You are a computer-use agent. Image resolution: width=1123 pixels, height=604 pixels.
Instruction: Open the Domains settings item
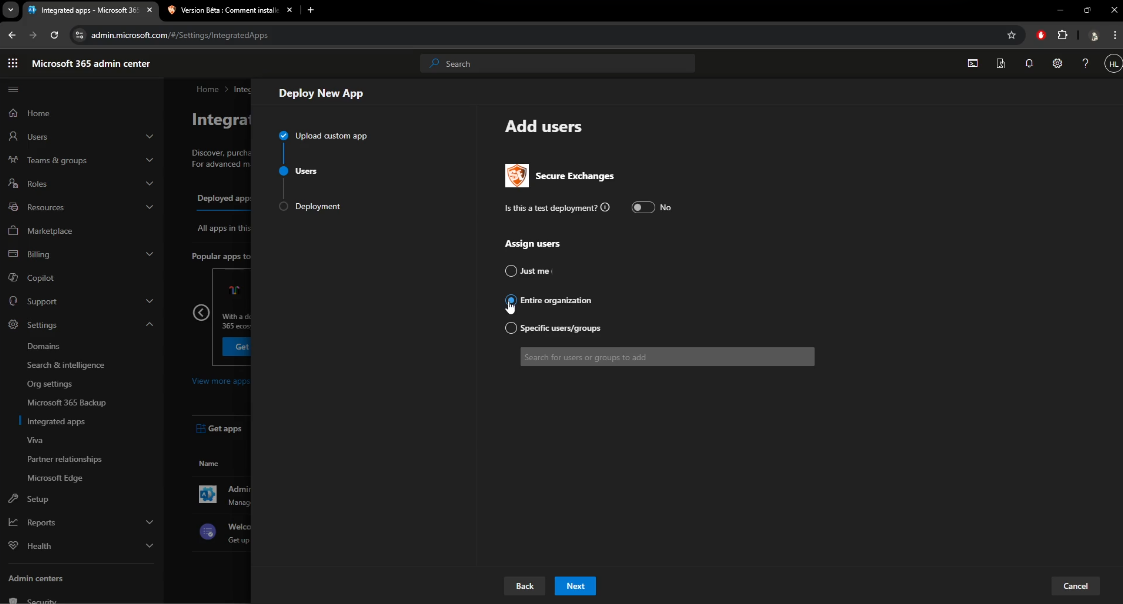43,346
